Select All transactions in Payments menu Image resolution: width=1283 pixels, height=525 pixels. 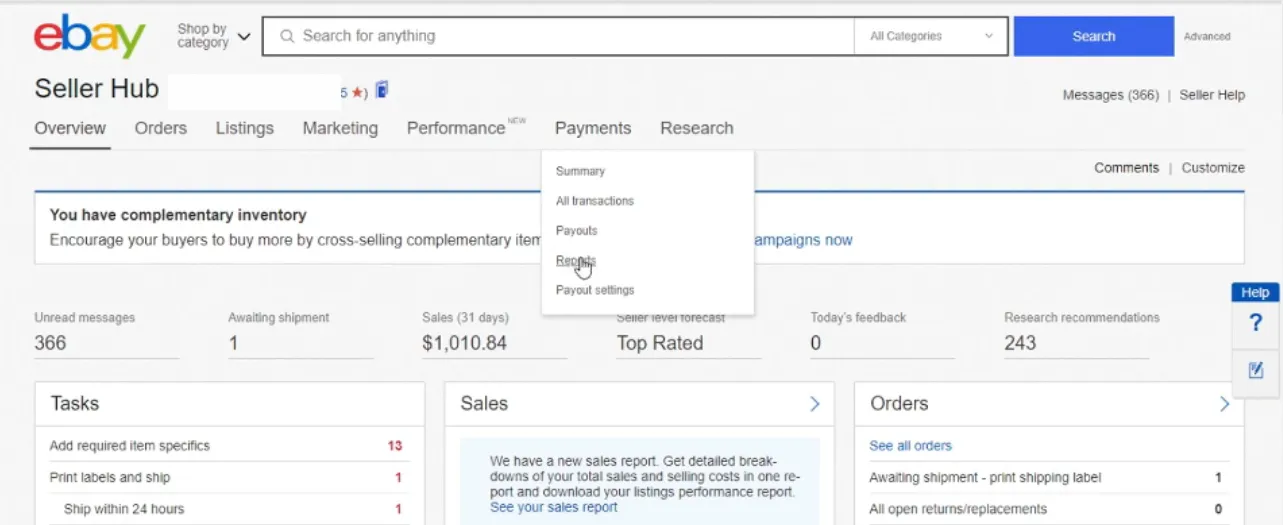pyautogui.click(x=595, y=201)
